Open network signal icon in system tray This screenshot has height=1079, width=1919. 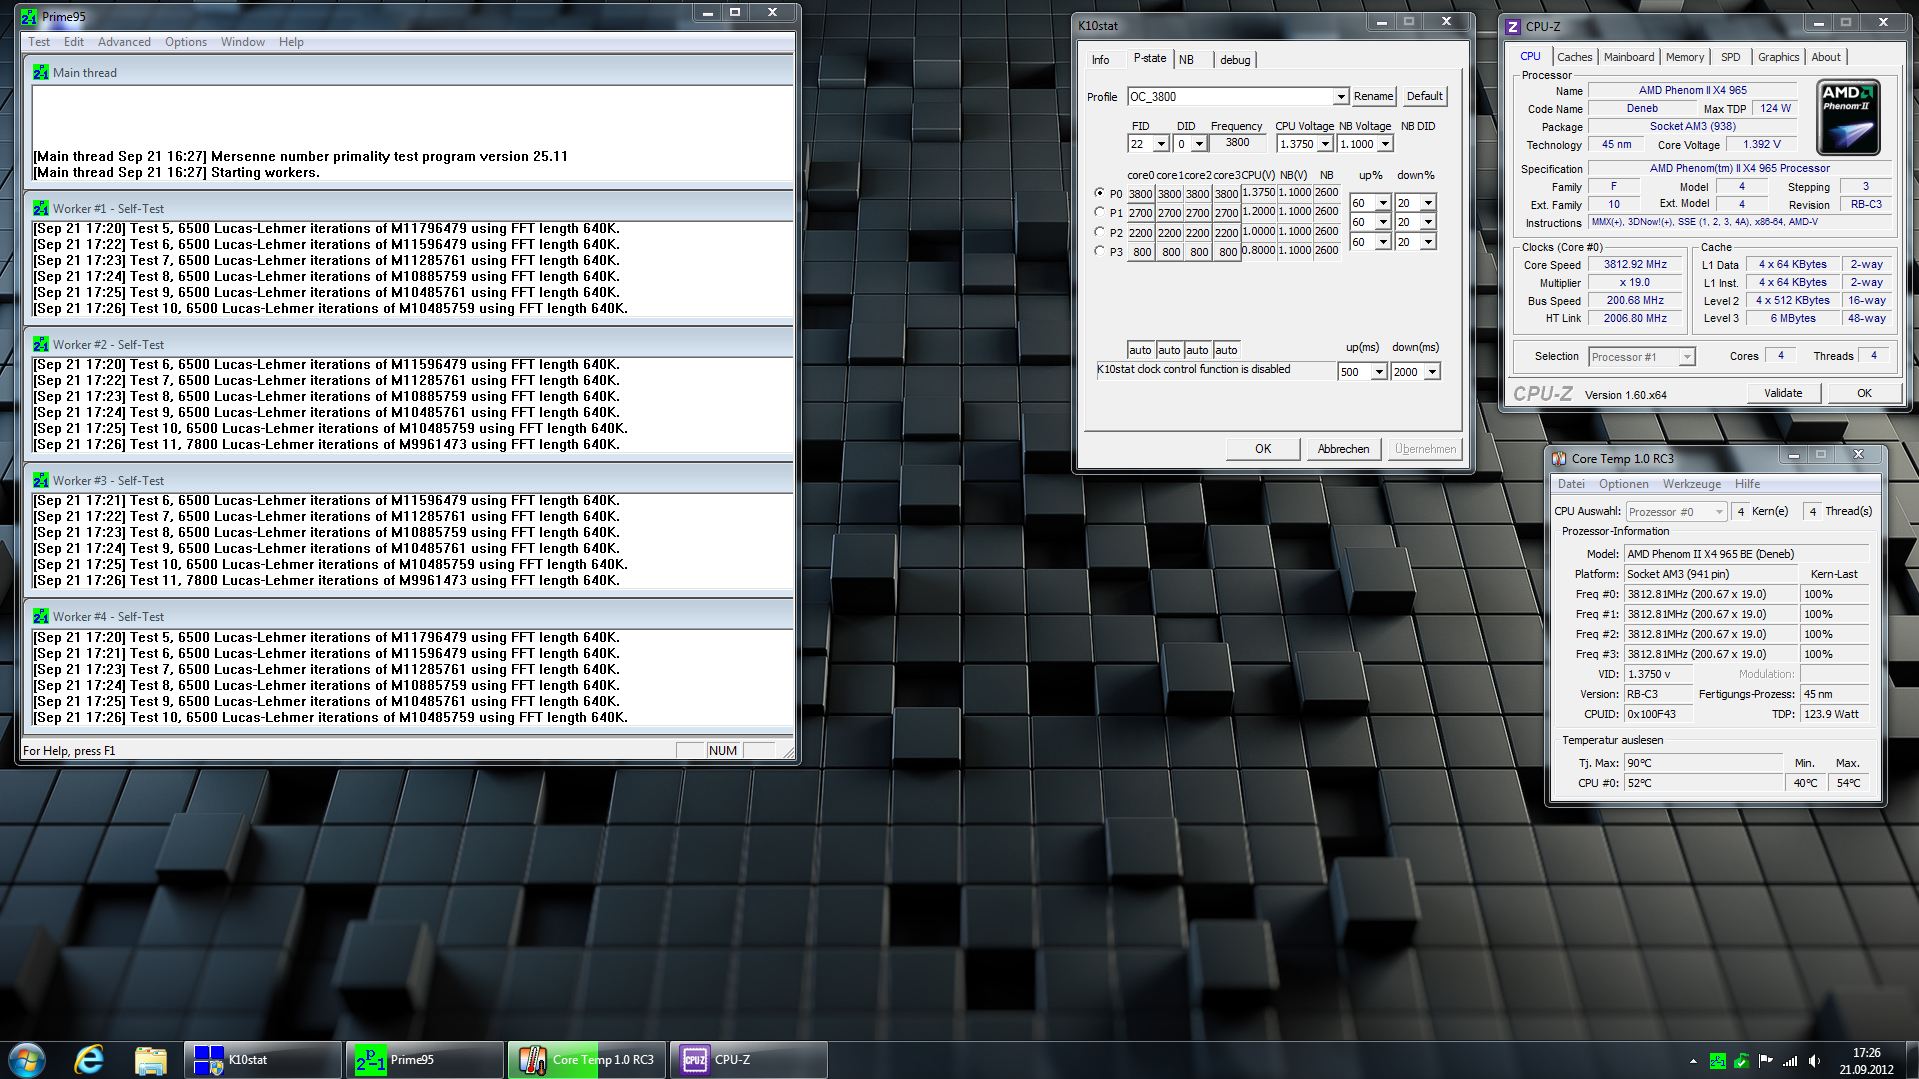click(x=1790, y=1060)
